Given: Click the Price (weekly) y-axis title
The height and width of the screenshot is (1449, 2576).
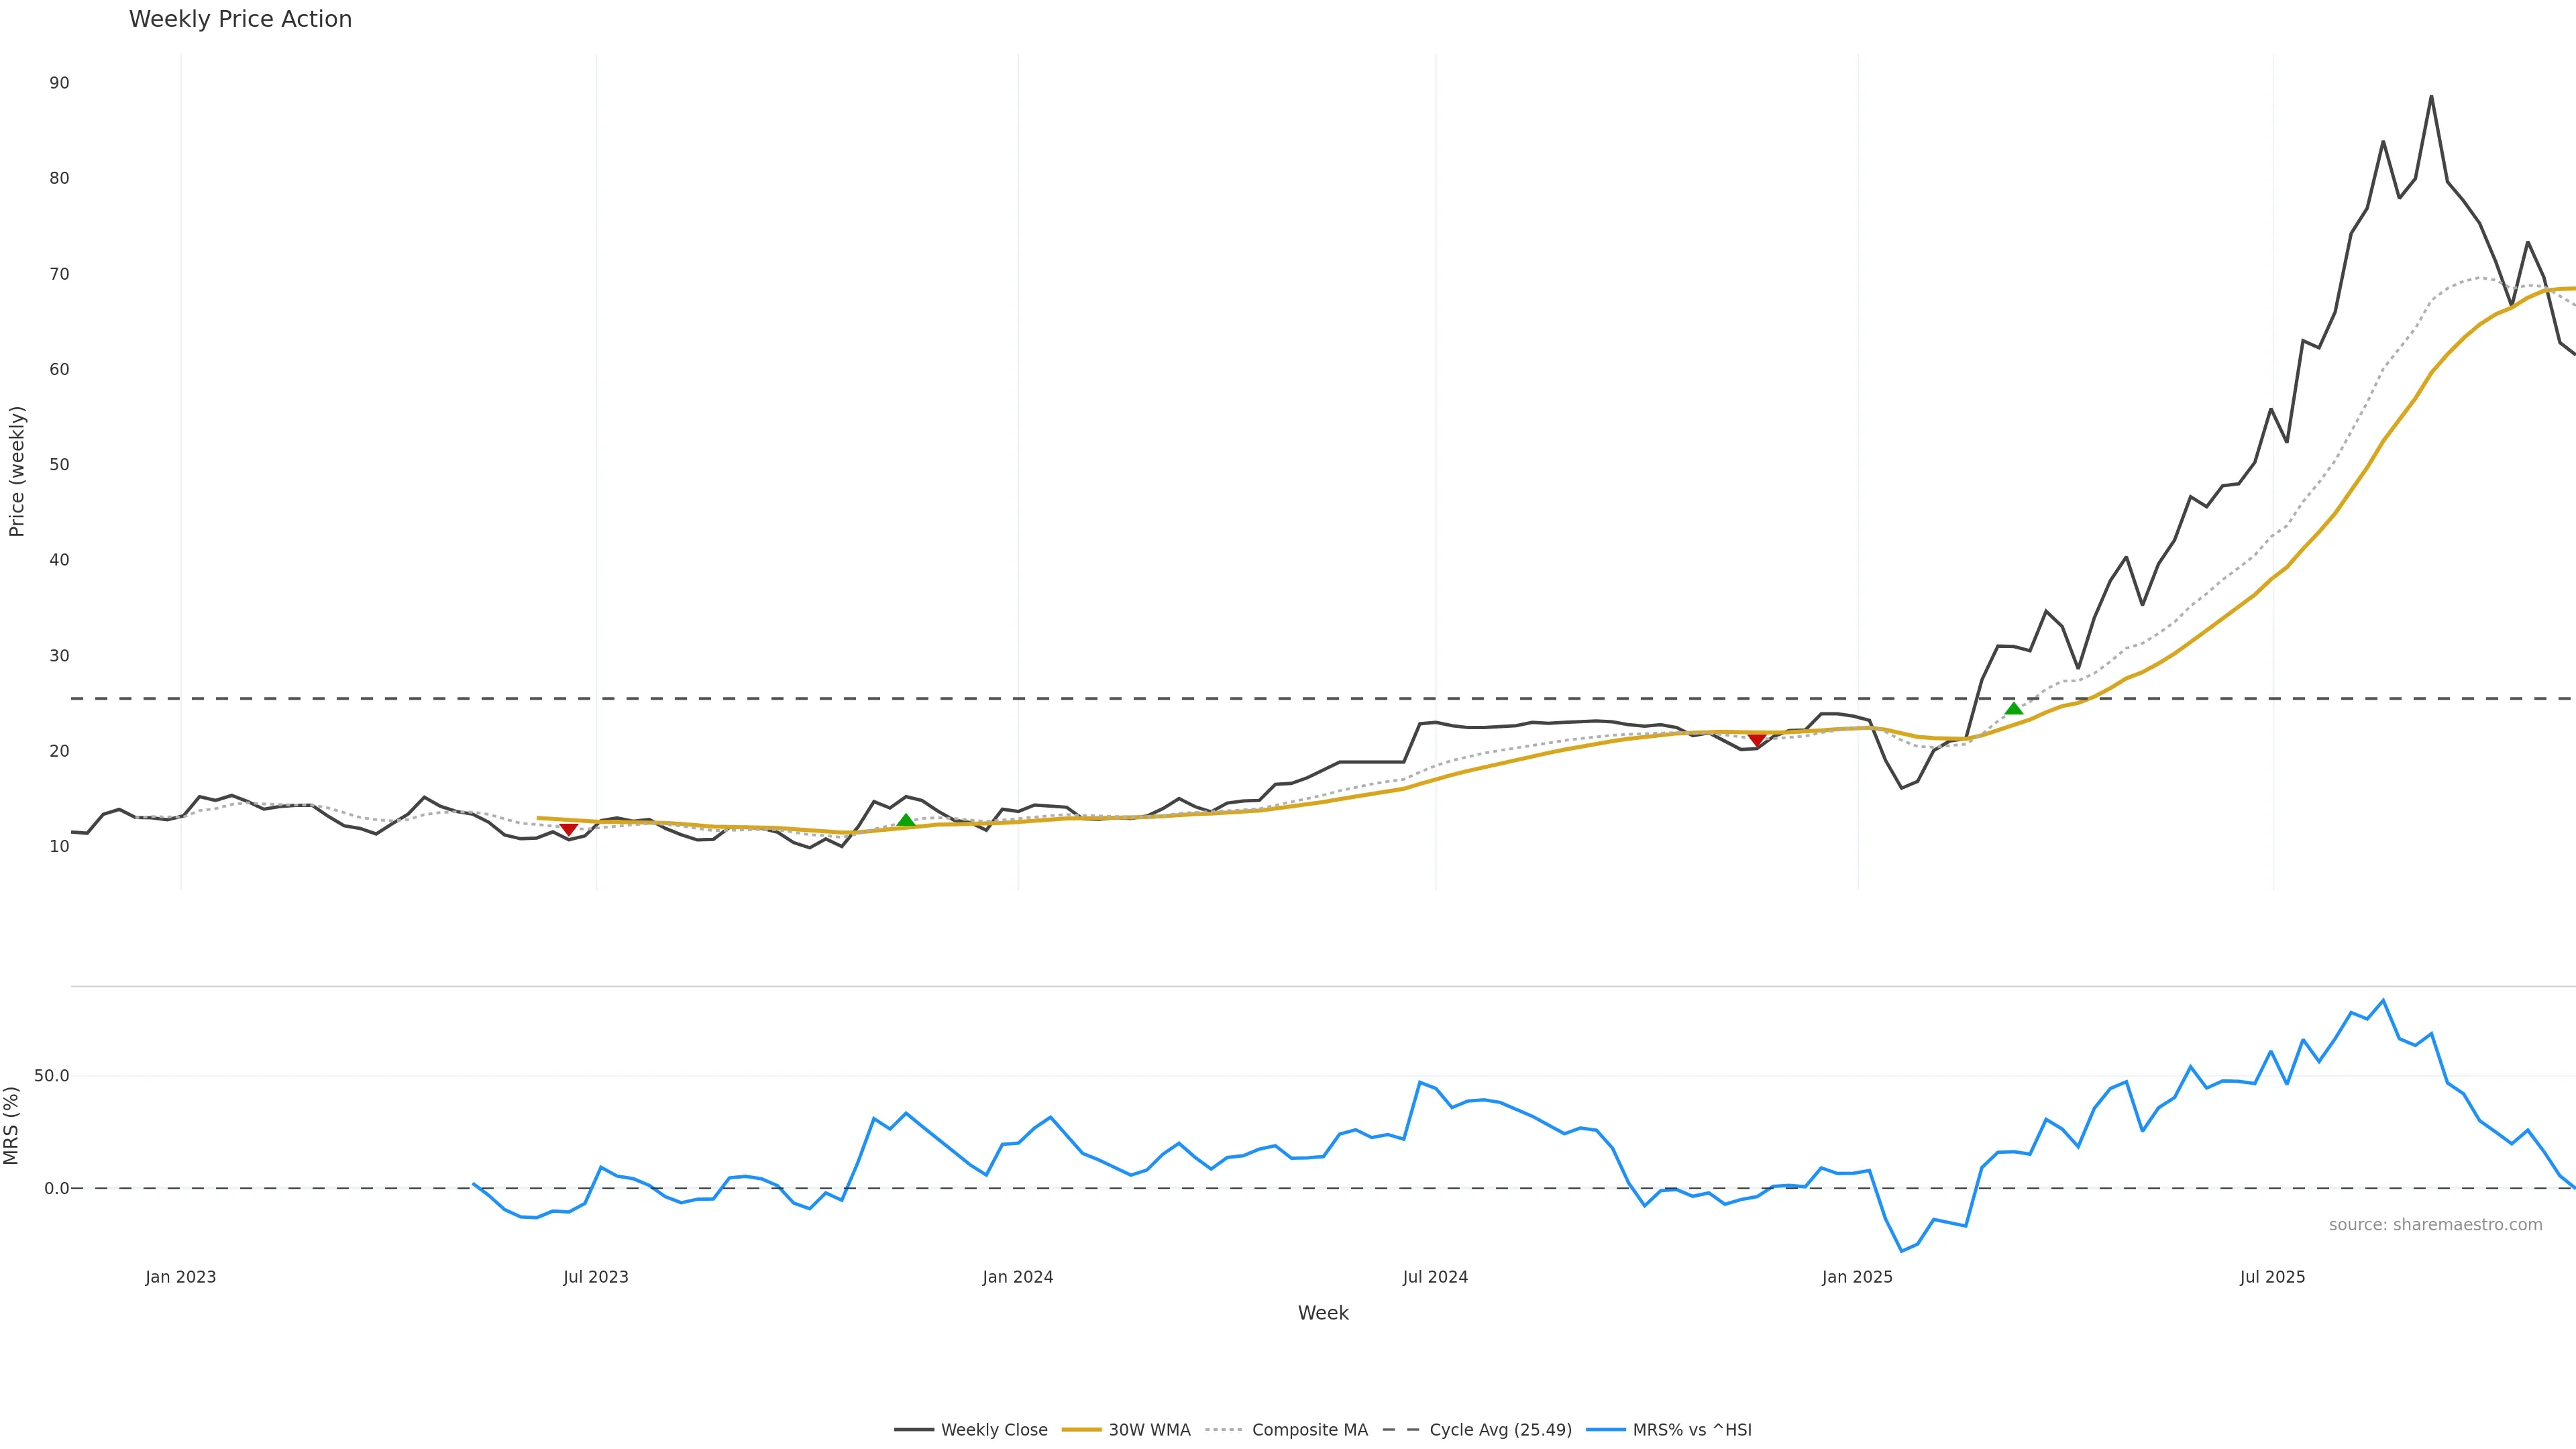Looking at the screenshot, I should click(17, 471).
